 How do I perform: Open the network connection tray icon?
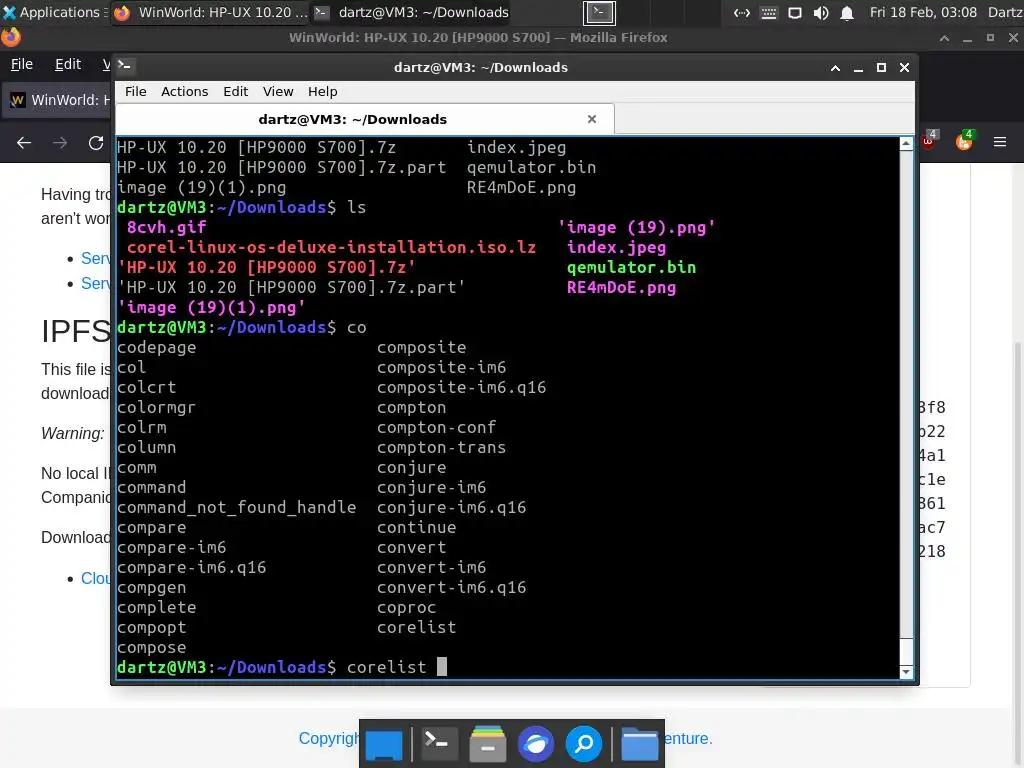pyautogui.click(x=742, y=13)
